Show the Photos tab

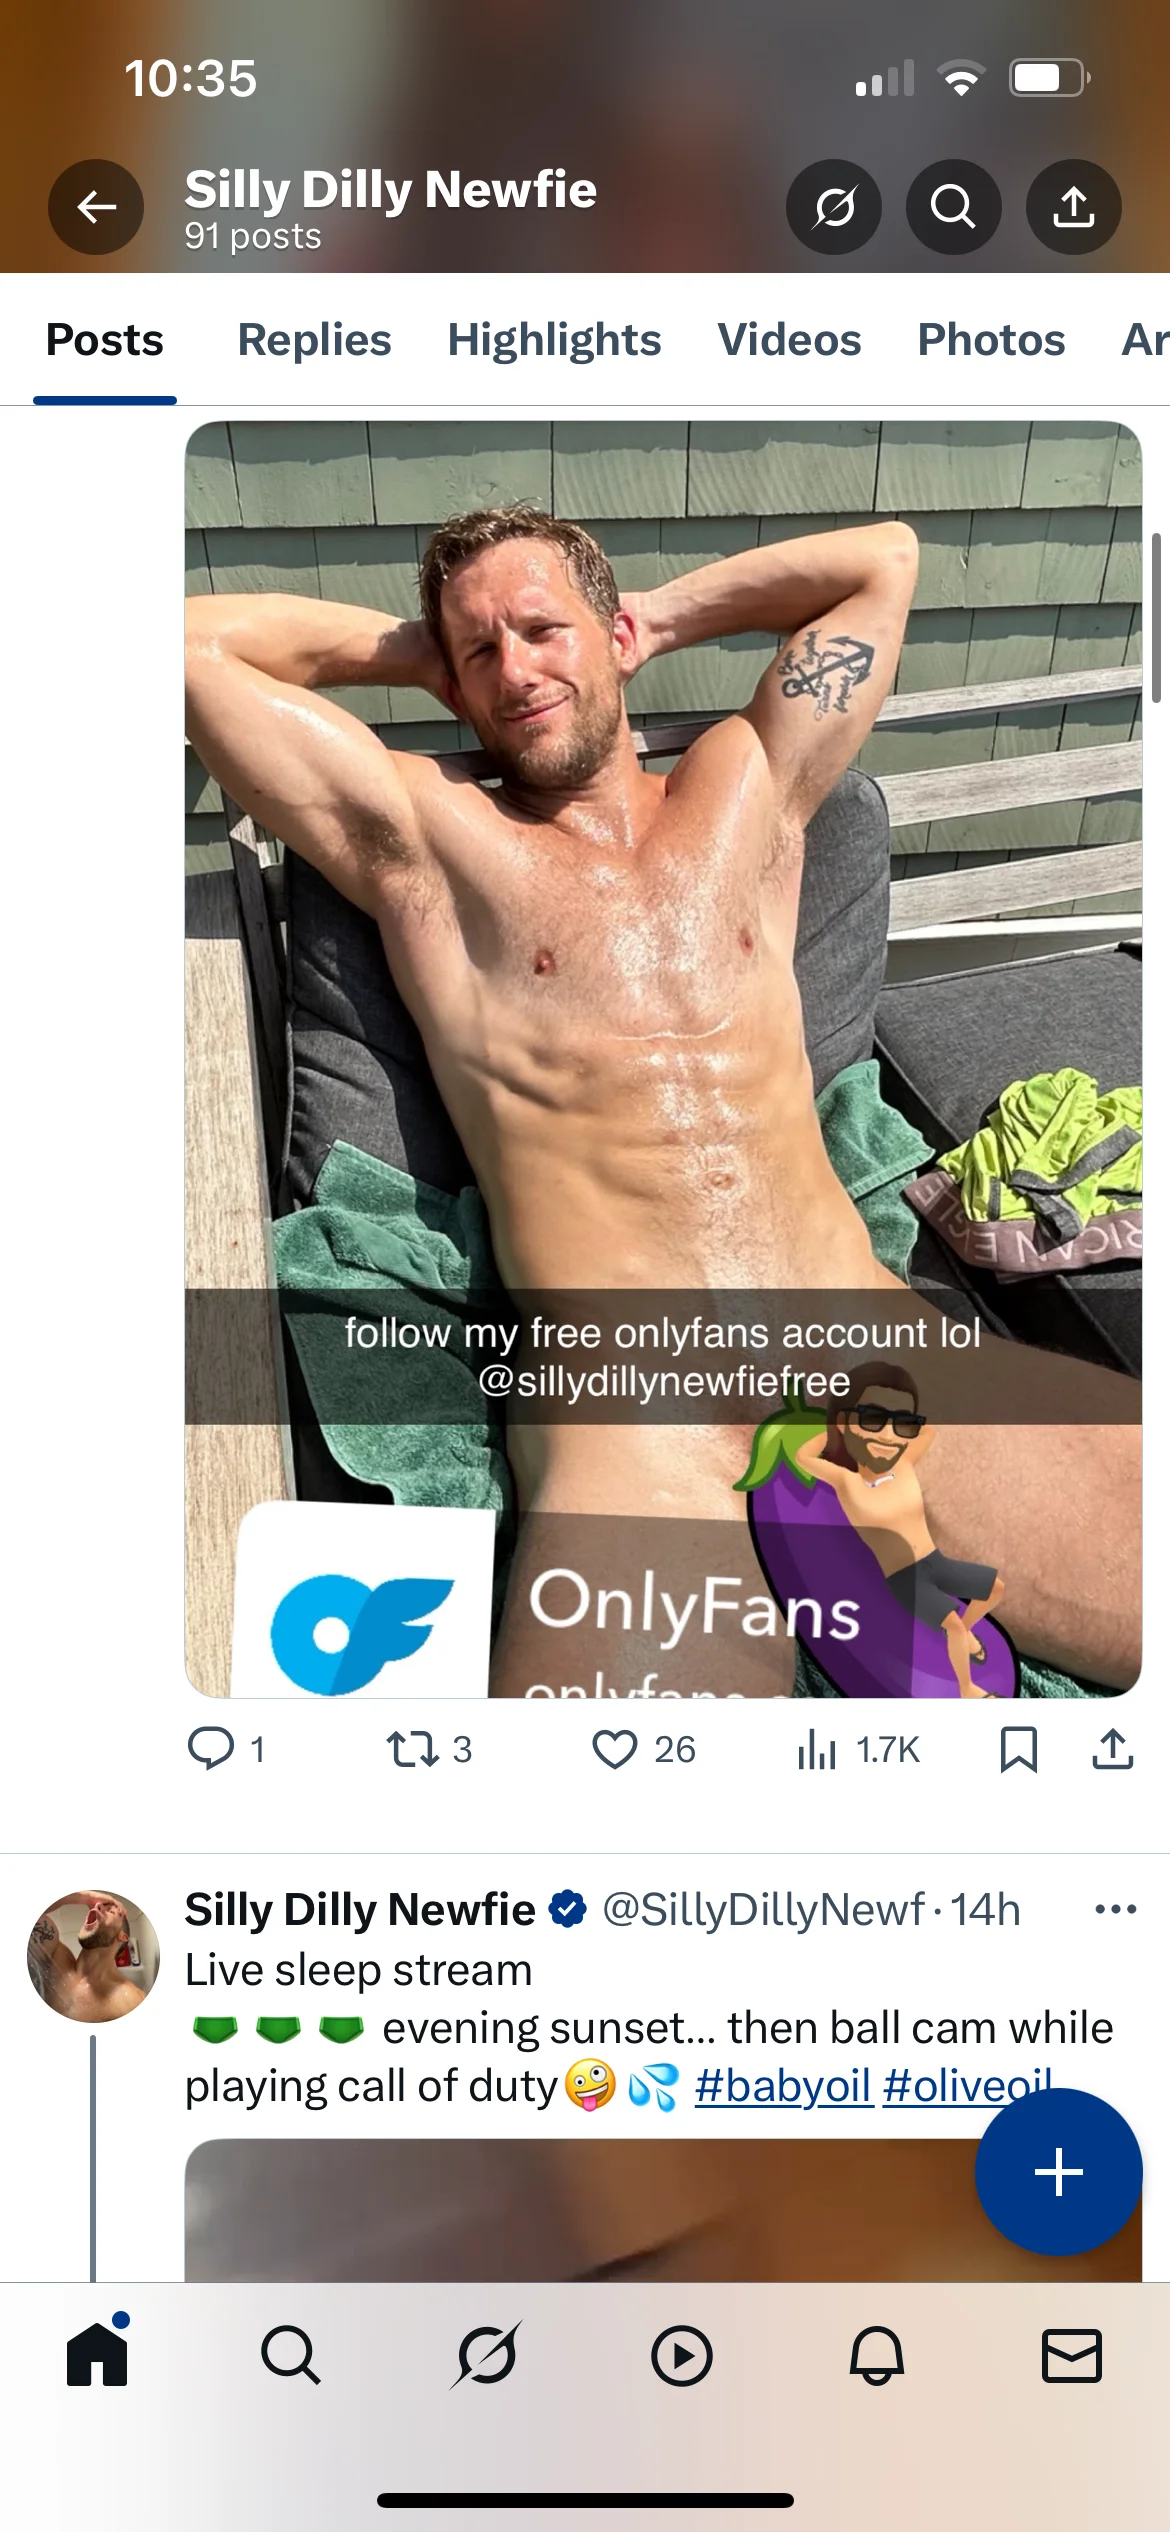click(x=991, y=340)
